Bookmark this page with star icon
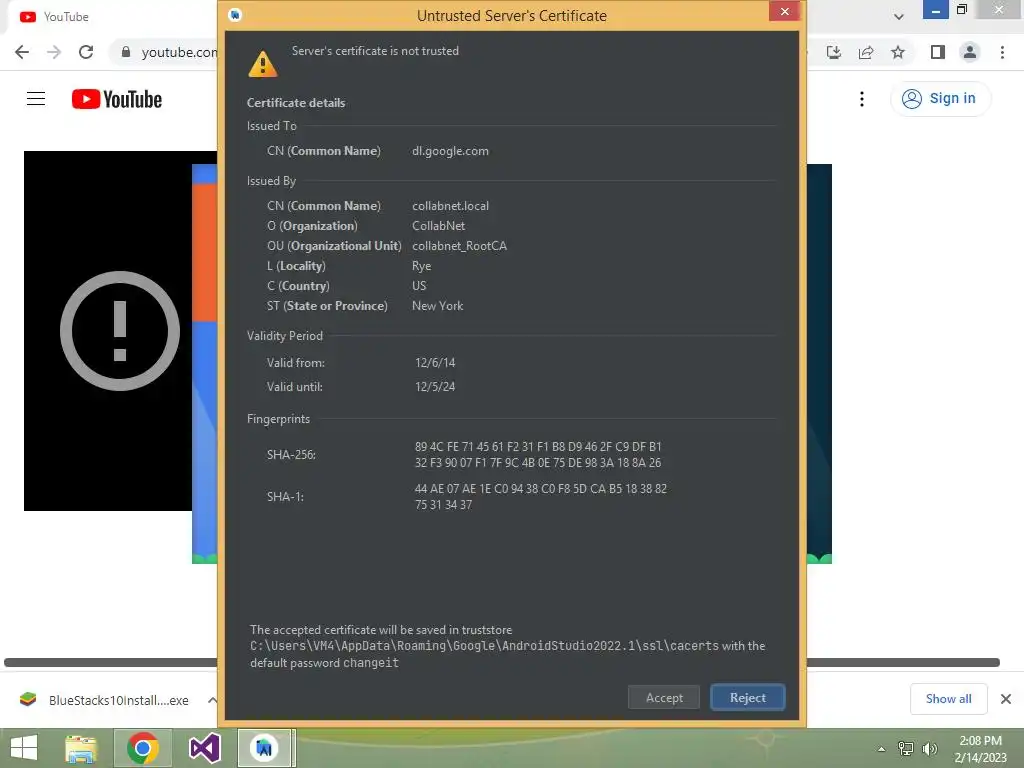 point(898,52)
